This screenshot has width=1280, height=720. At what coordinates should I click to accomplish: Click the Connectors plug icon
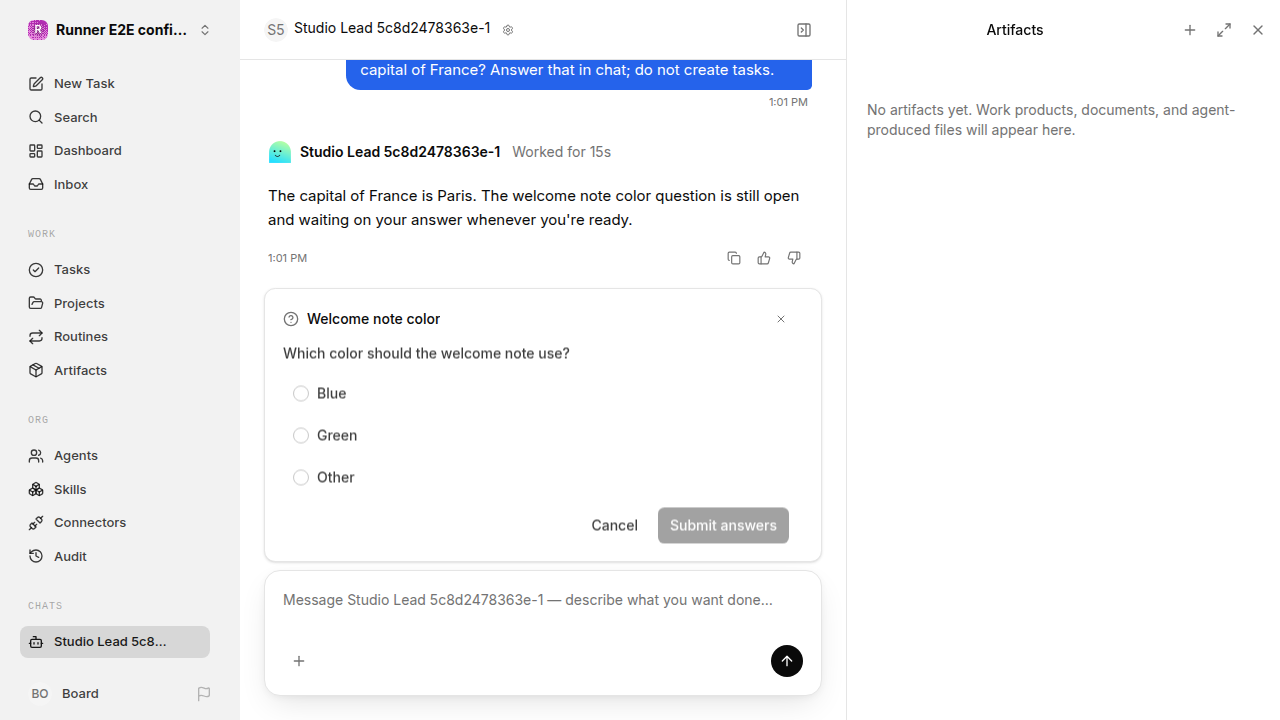36,523
